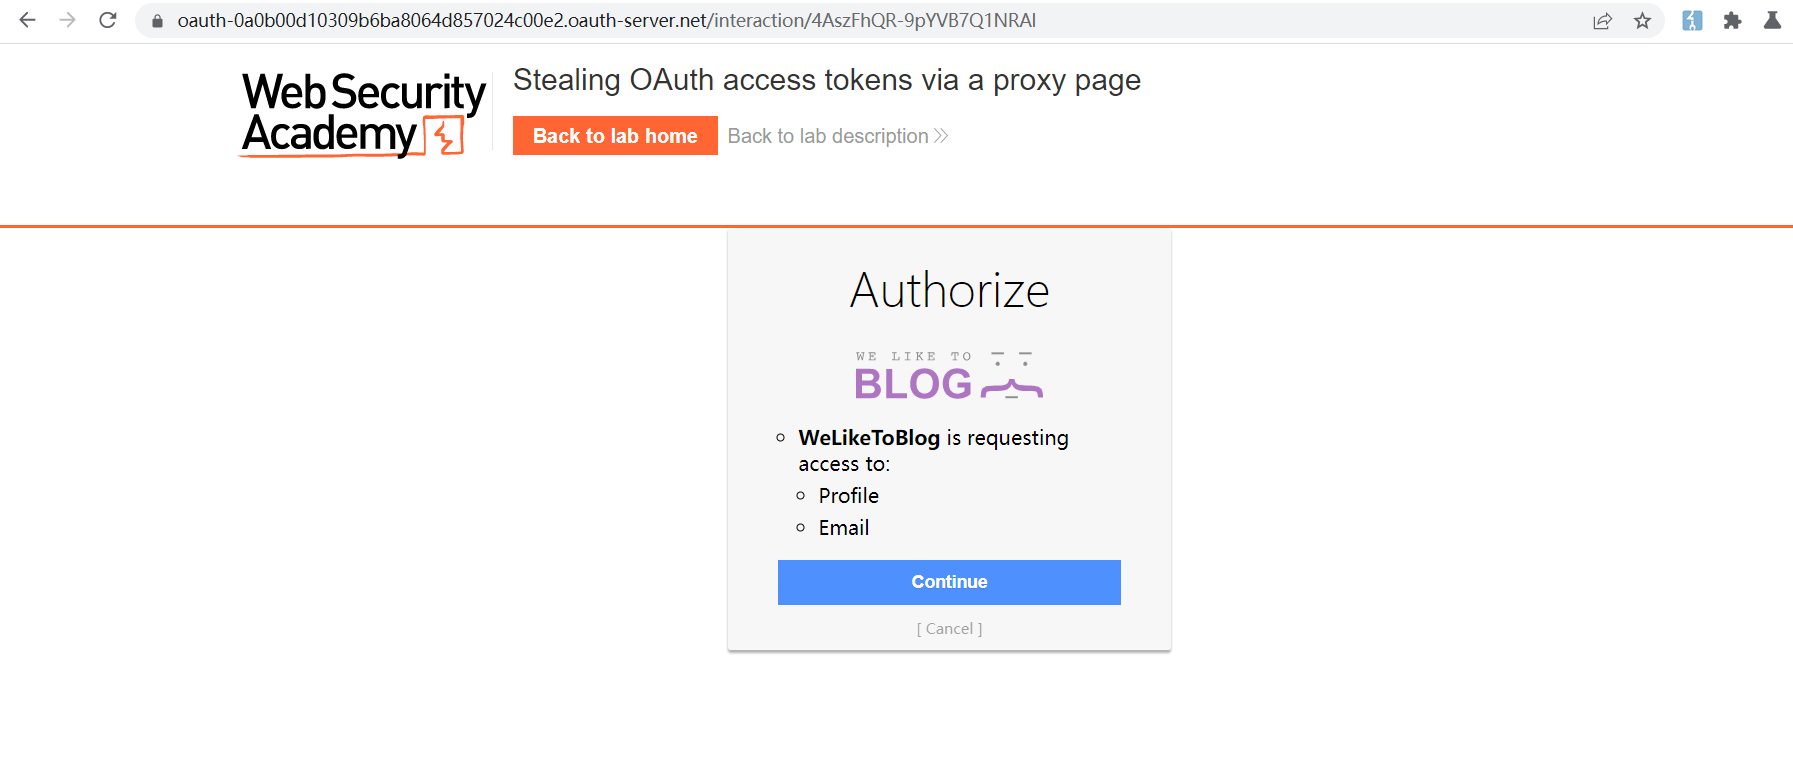Click the Email access scope item

point(843,528)
